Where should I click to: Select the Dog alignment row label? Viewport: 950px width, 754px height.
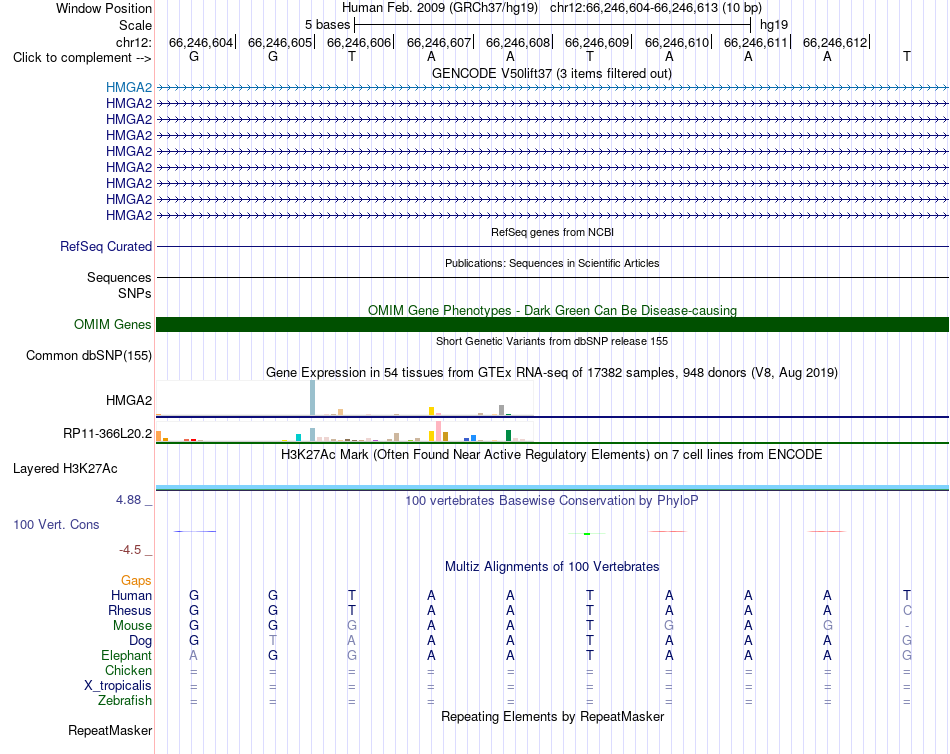coord(140,641)
